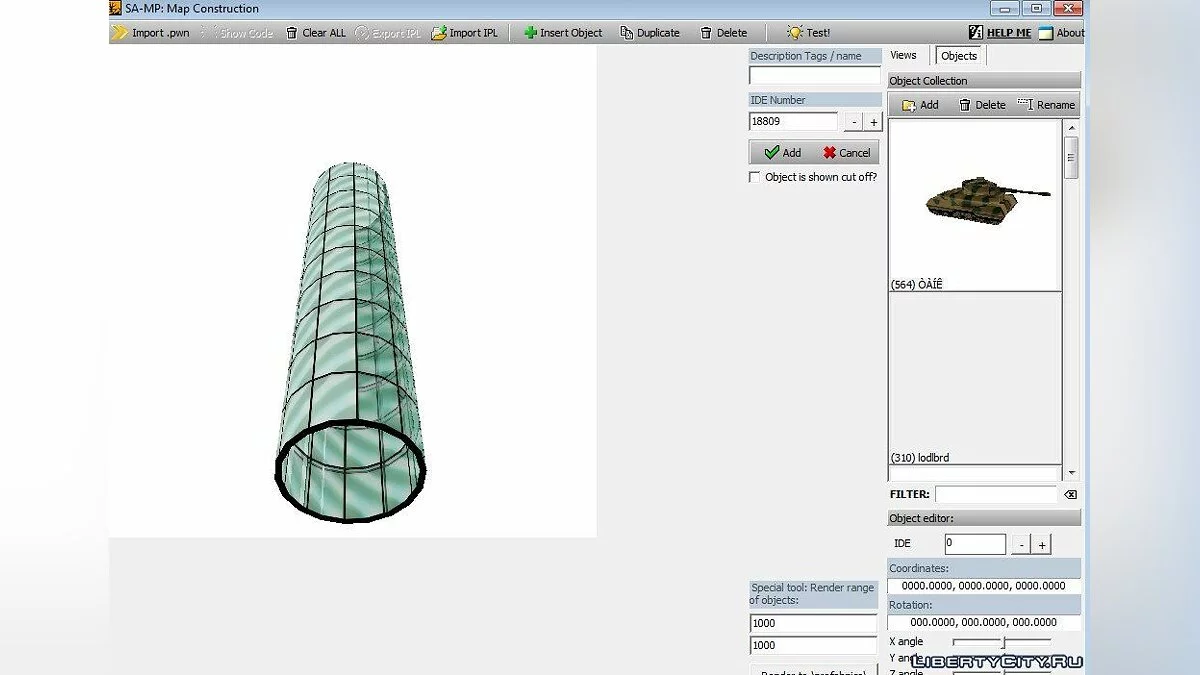Open Import IPL from toolbar
Viewport: 1200px width, 675px height.
(439, 33)
